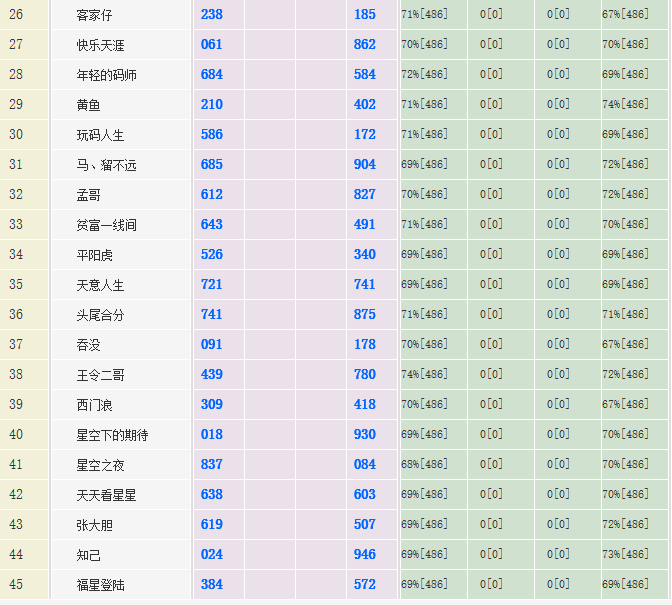Open user 孟哥 in row 32

pyautogui.click(x=89, y=195)
